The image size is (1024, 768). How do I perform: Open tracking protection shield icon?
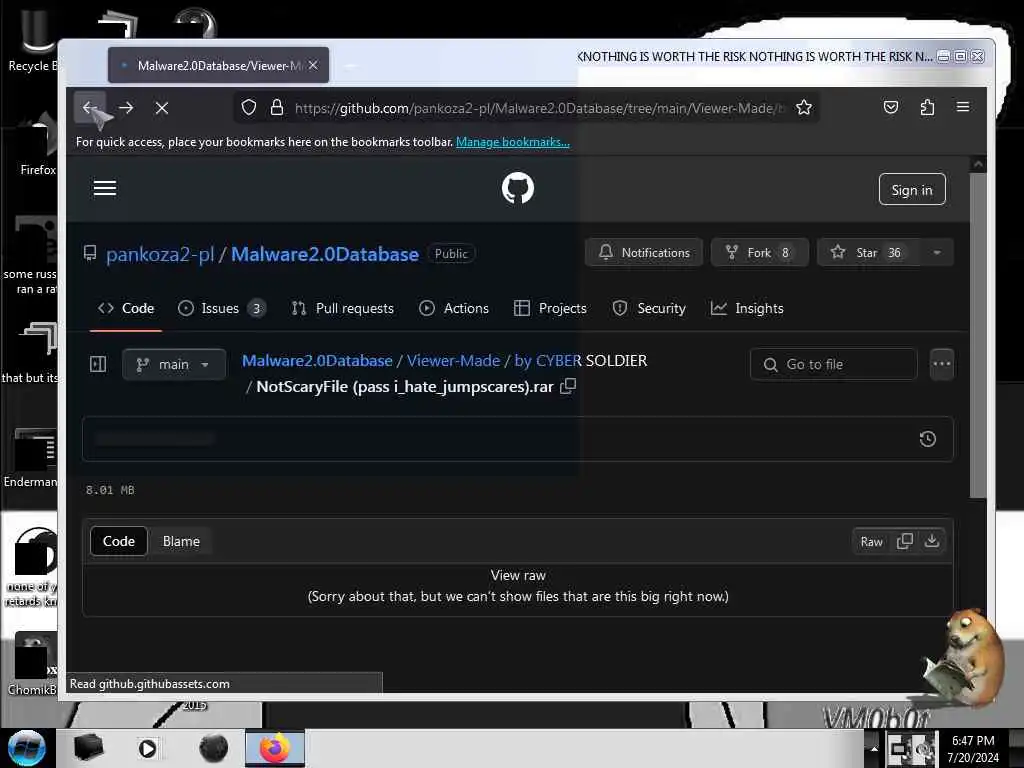coord(249,108)
